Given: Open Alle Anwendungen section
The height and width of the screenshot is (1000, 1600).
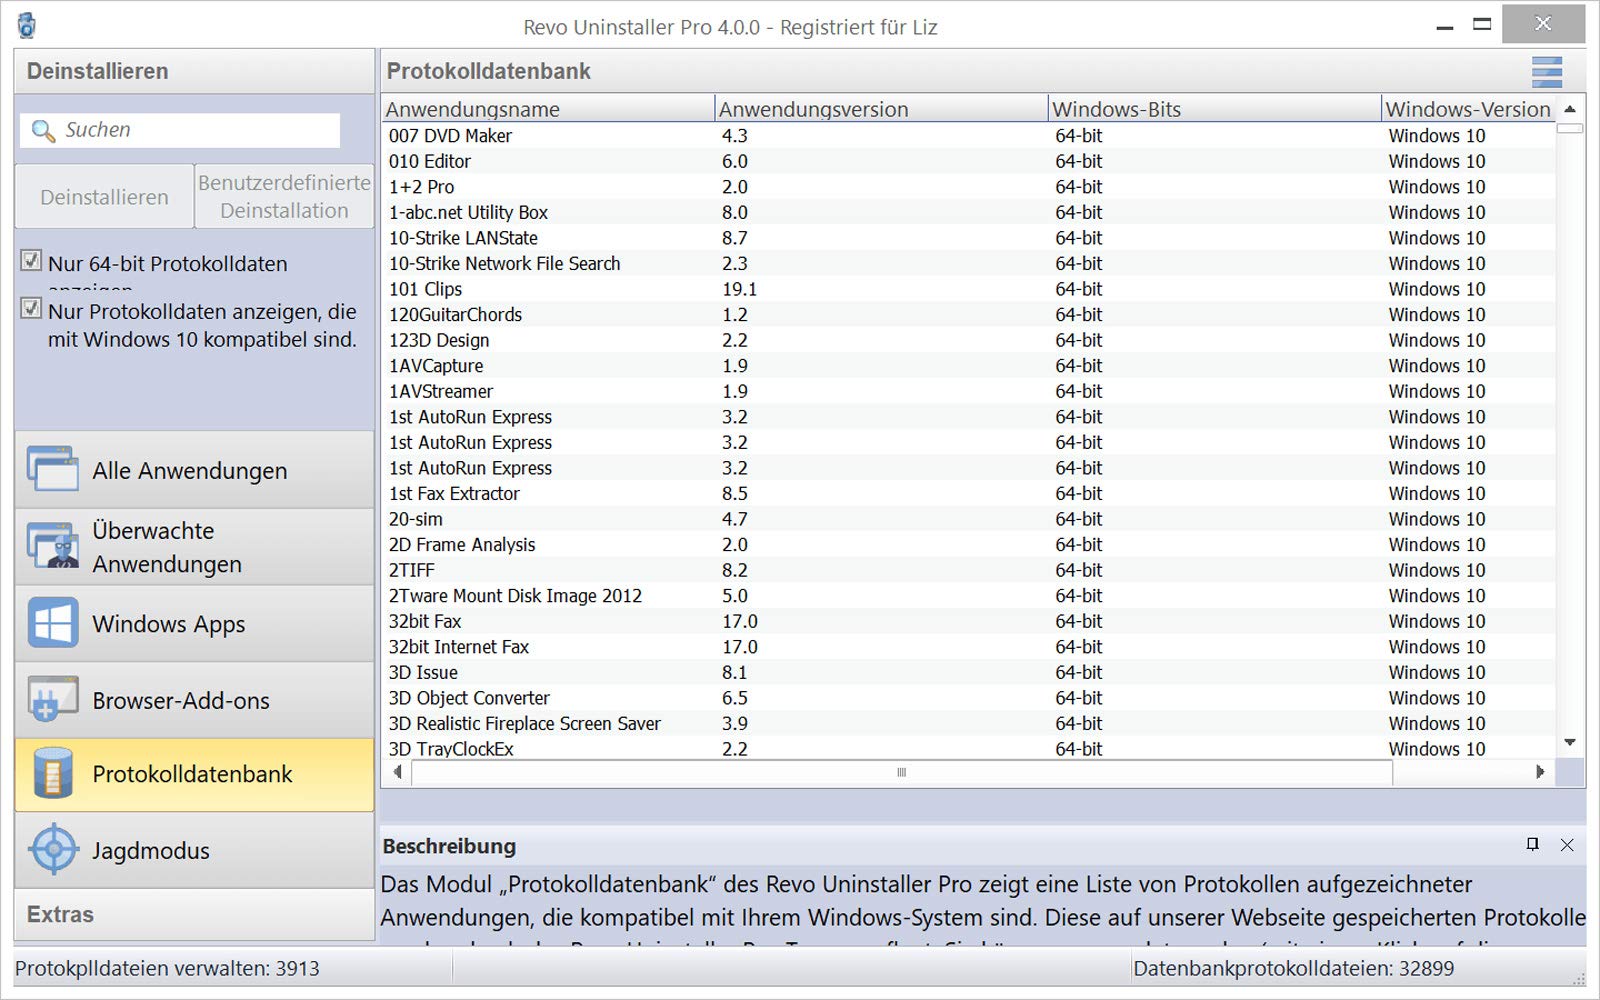Looking at the screenshot, I should (x=194, y=470).
